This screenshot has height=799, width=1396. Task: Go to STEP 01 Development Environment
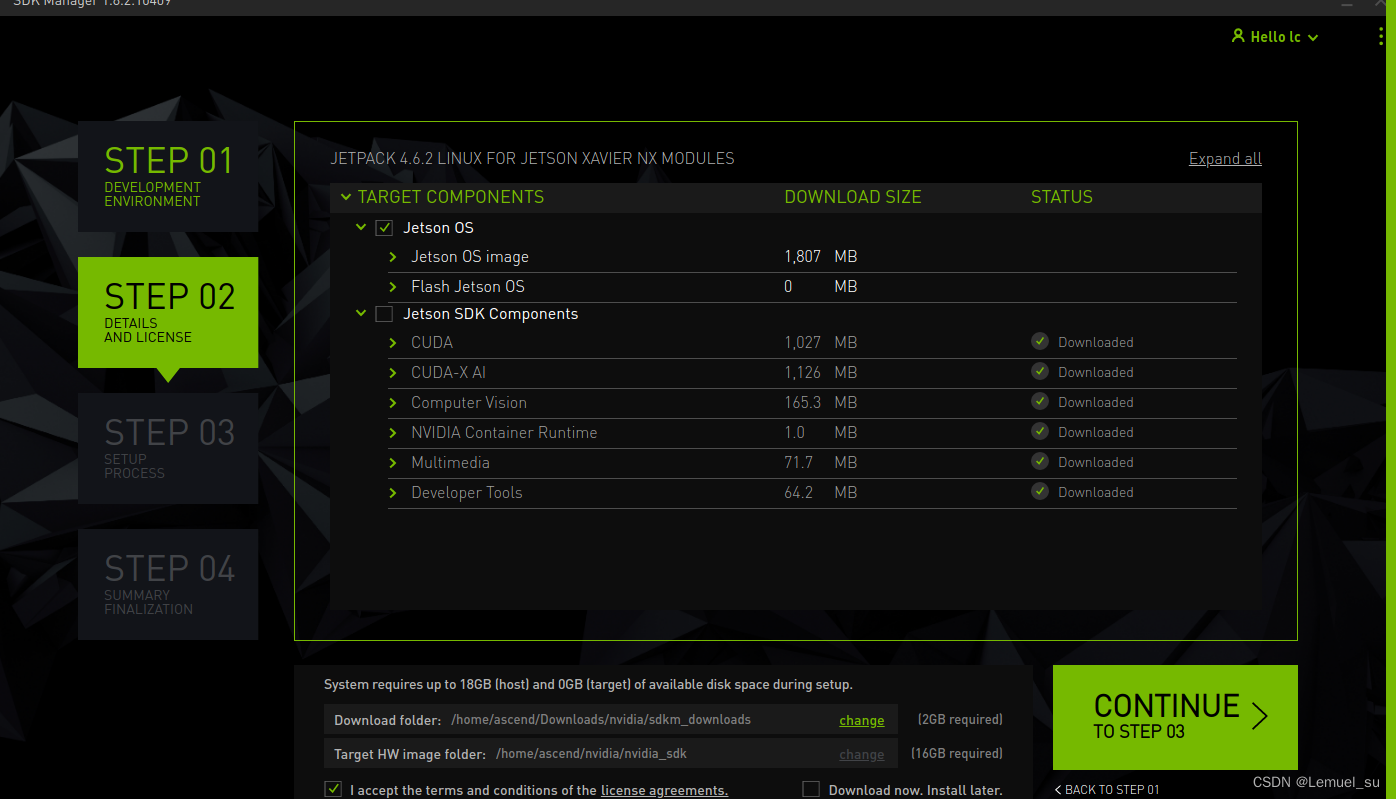pos(168,177)
